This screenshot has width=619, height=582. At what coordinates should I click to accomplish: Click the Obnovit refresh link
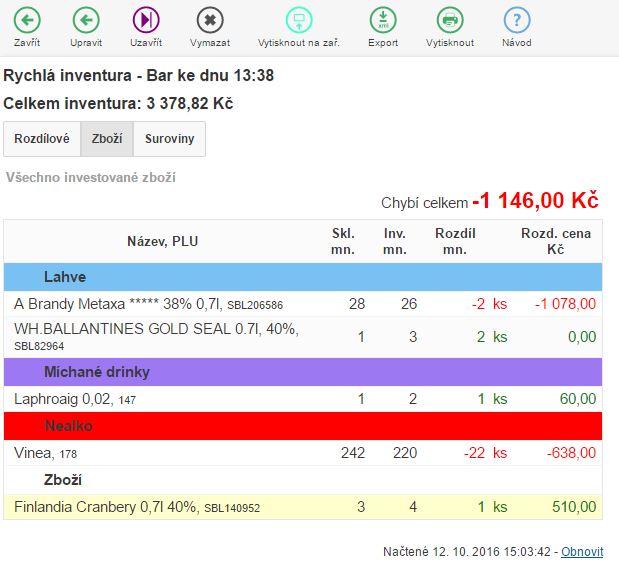click(581, 552)
